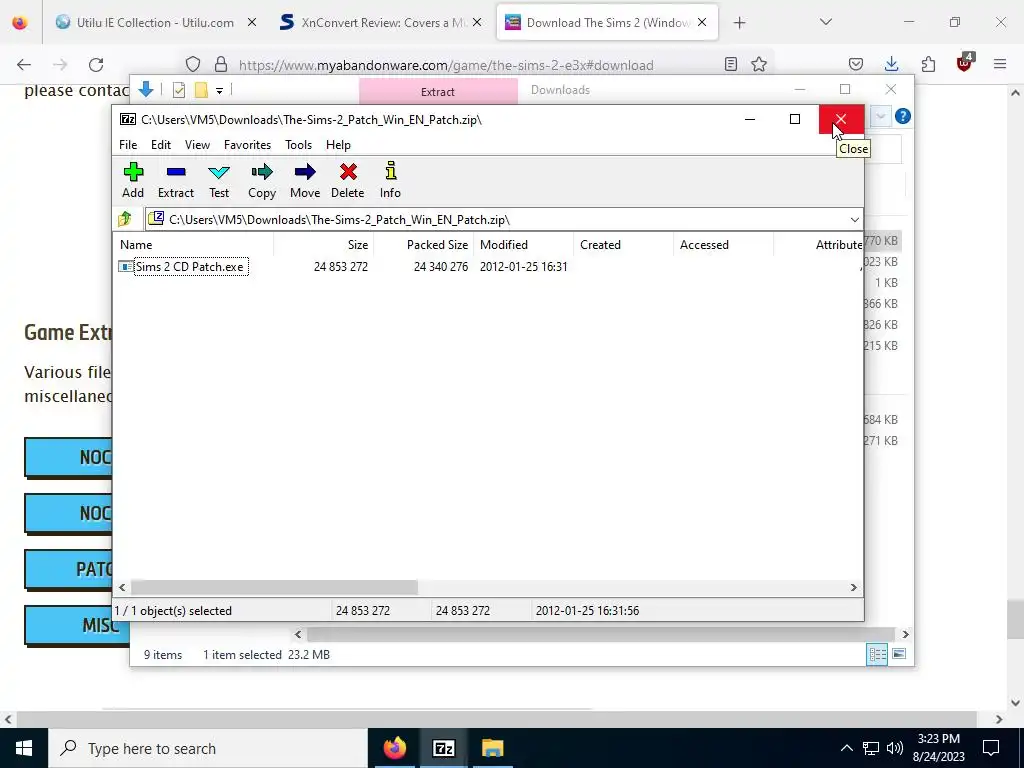Open Firefox downloads panel
The width and height of the screenshot is (1024, 768).
coord(891,65)
